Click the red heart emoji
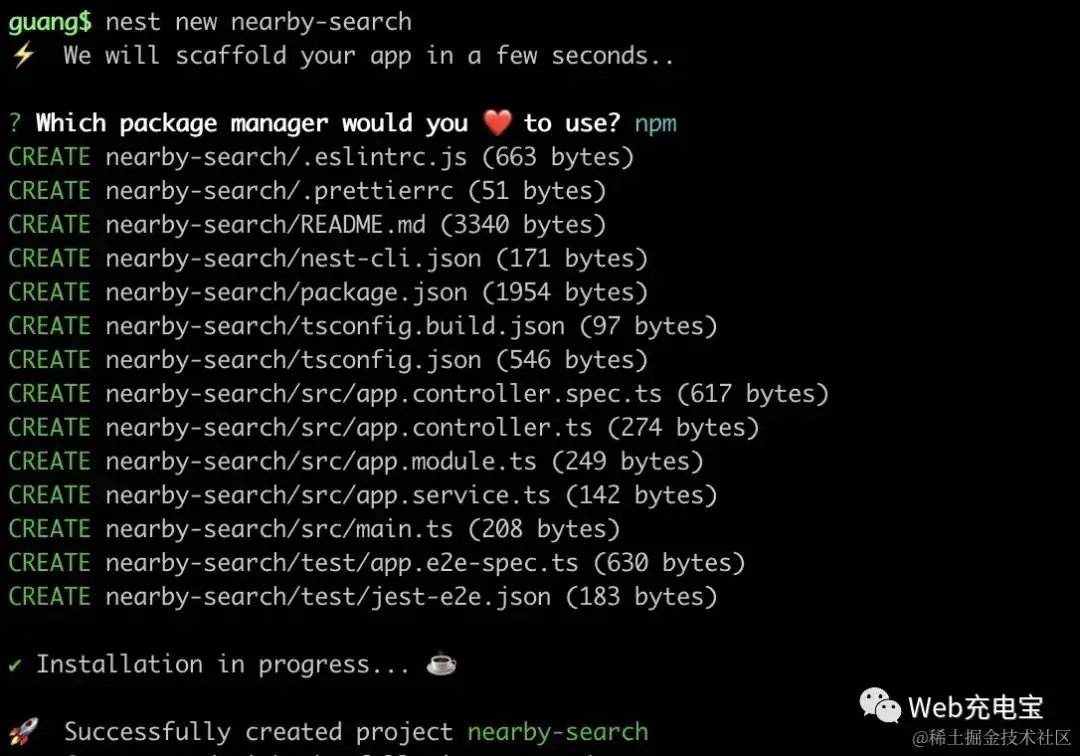1080x756 pixels. point(497,123)
